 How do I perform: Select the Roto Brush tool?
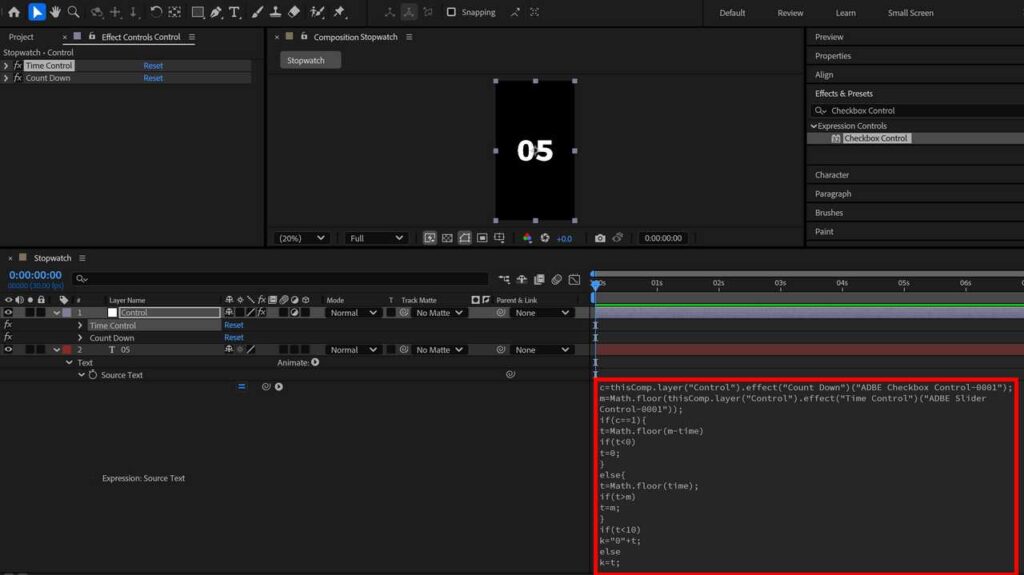[317, 12]
